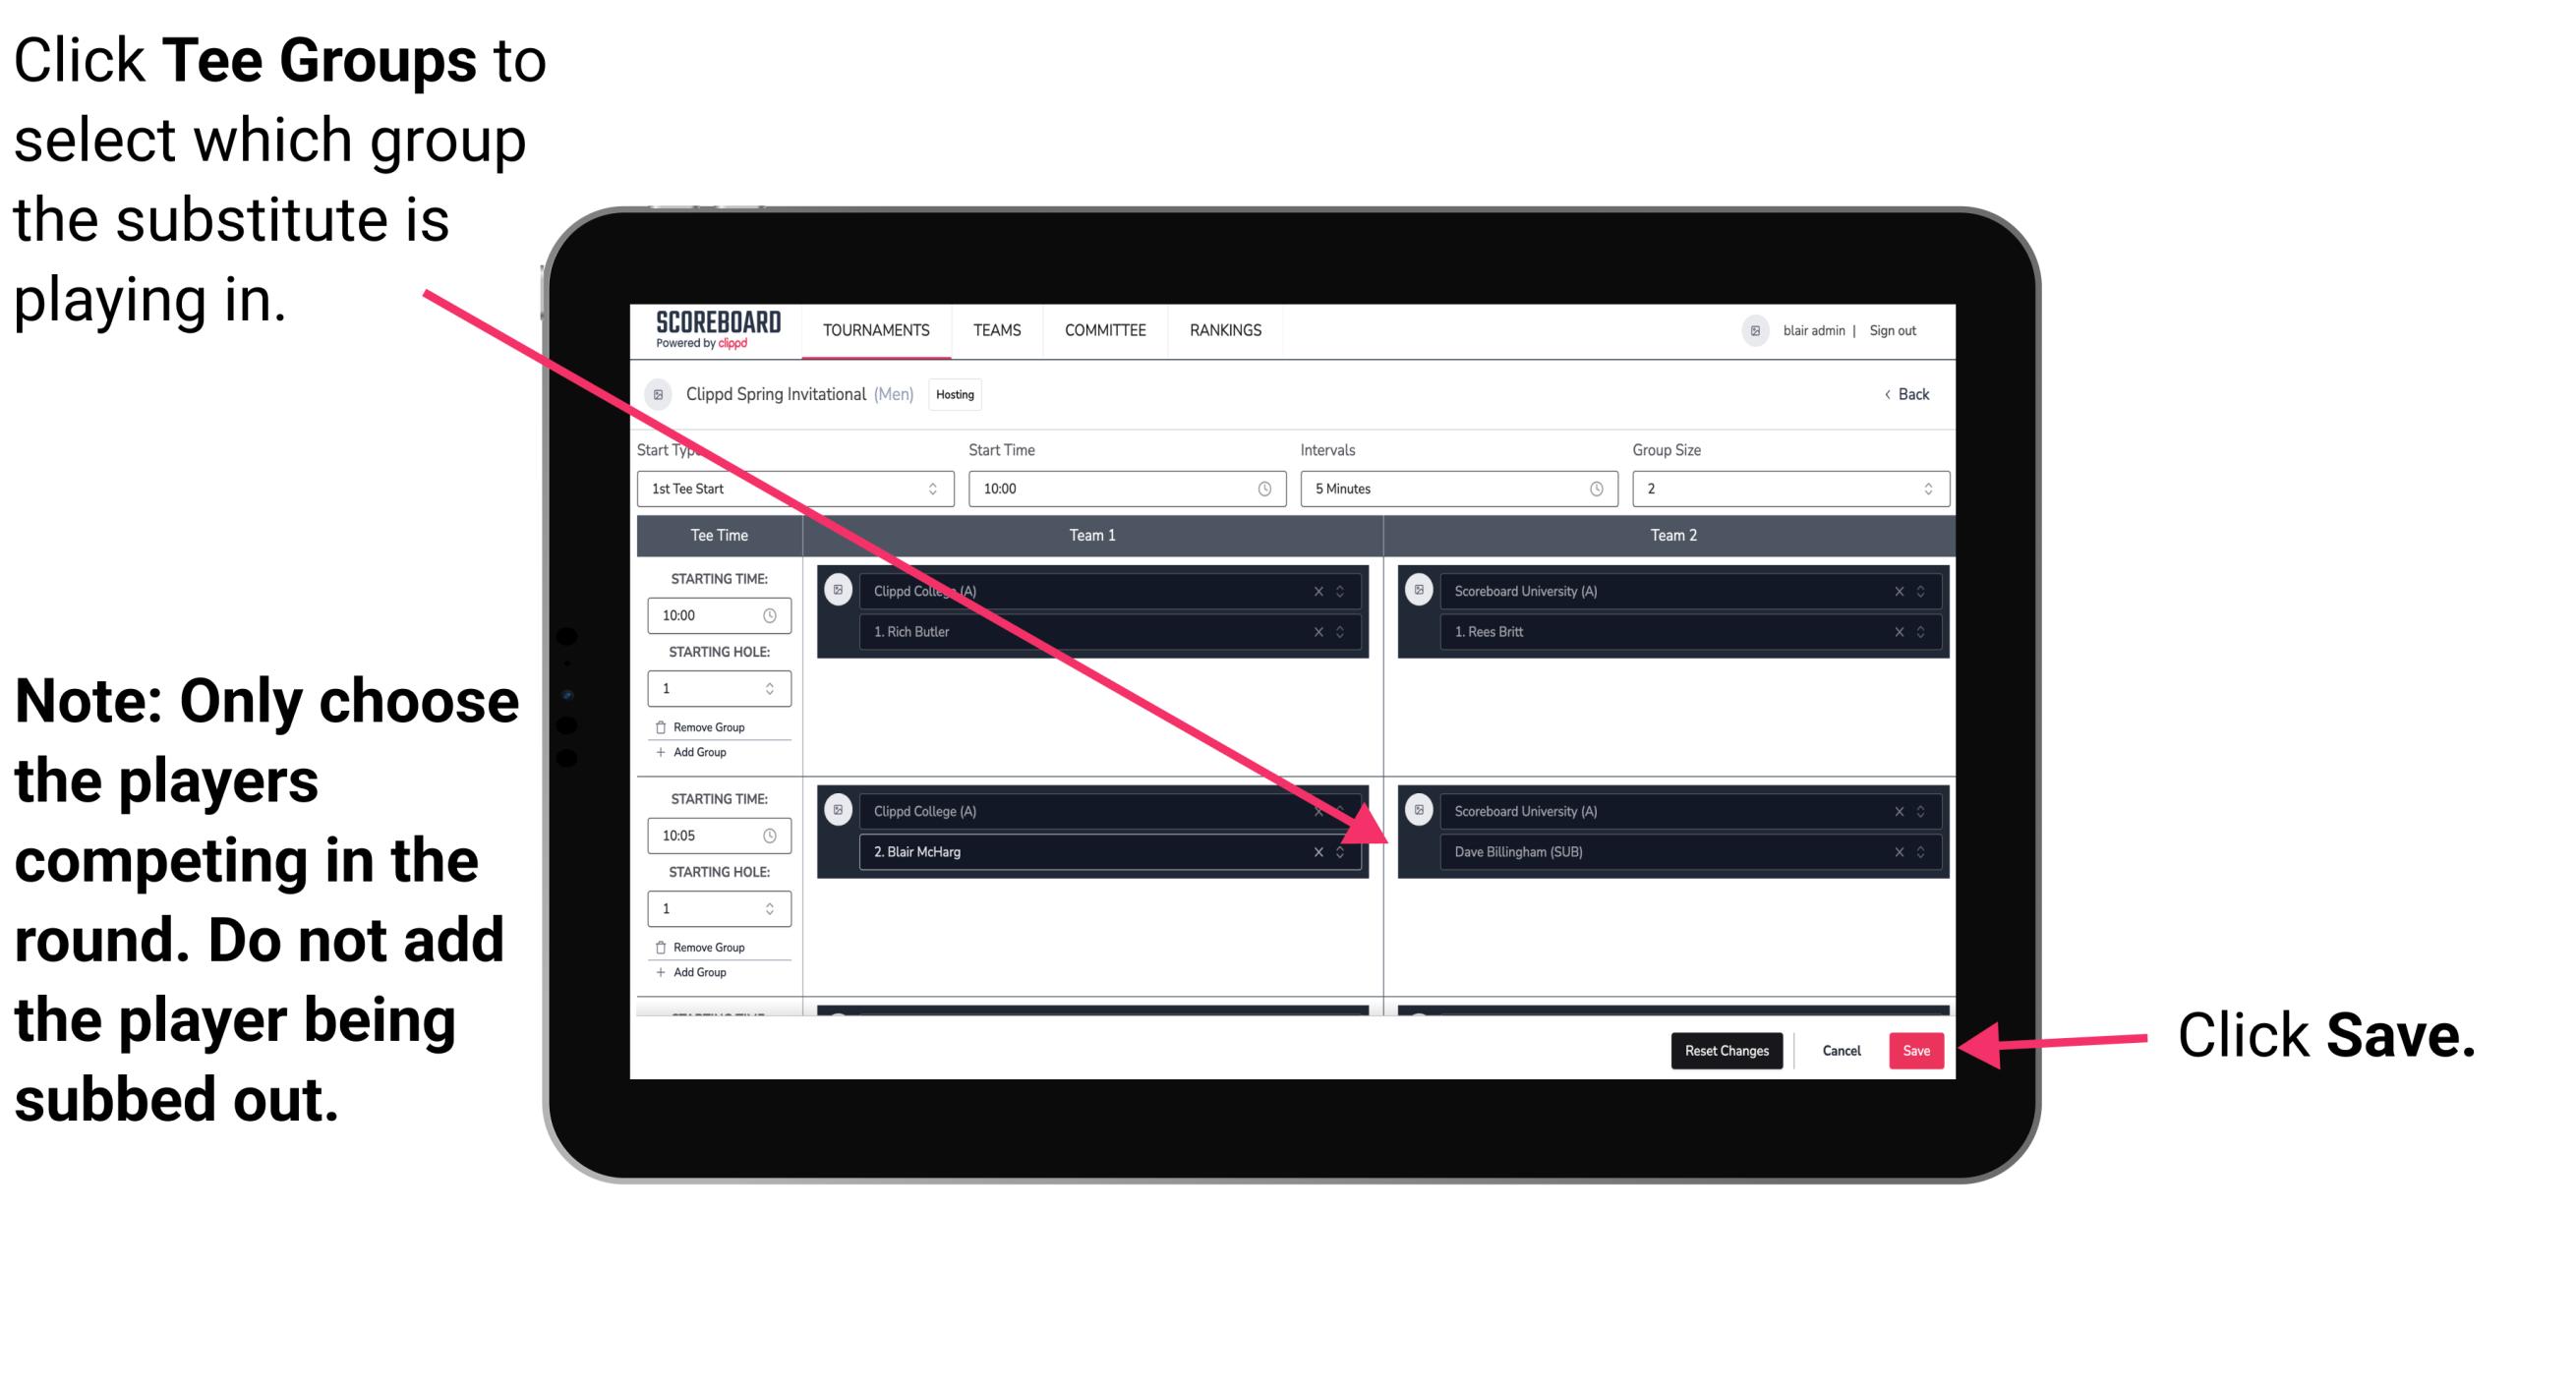Click Reset Changes button
2576x1385 pixels.
click(x=1722, y=1049)
